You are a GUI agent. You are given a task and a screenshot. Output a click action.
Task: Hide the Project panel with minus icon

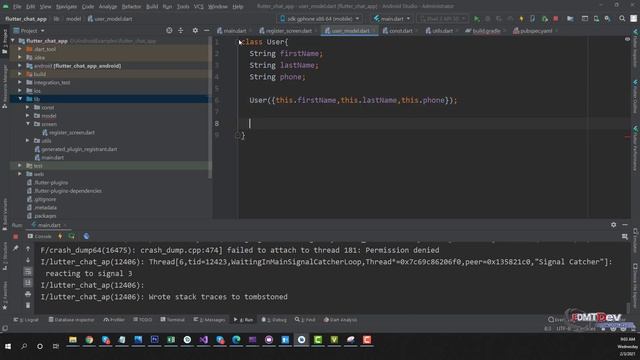[x=207, y=31]
